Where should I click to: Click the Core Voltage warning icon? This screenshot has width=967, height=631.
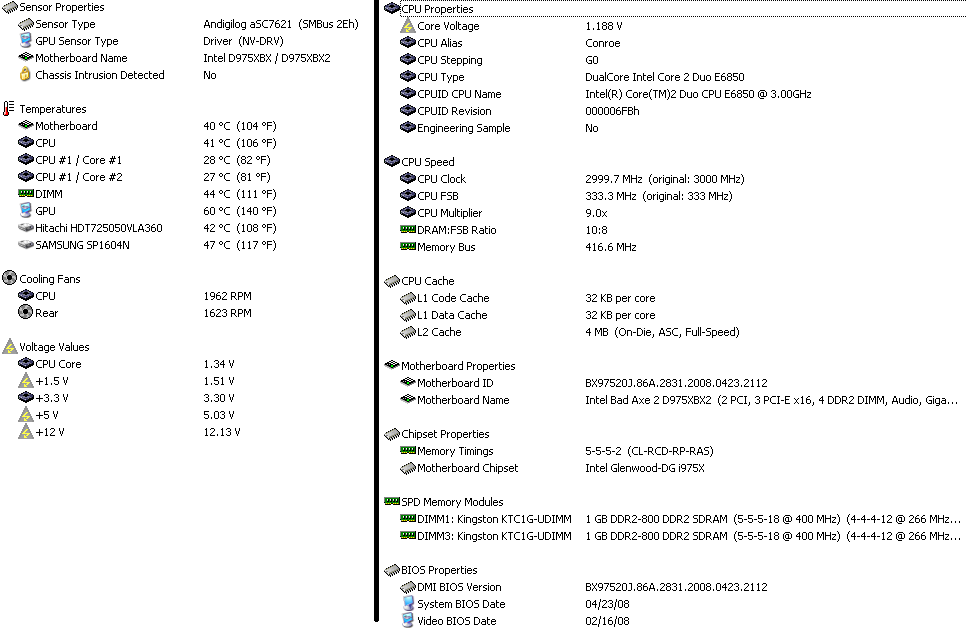coord(408,26)
